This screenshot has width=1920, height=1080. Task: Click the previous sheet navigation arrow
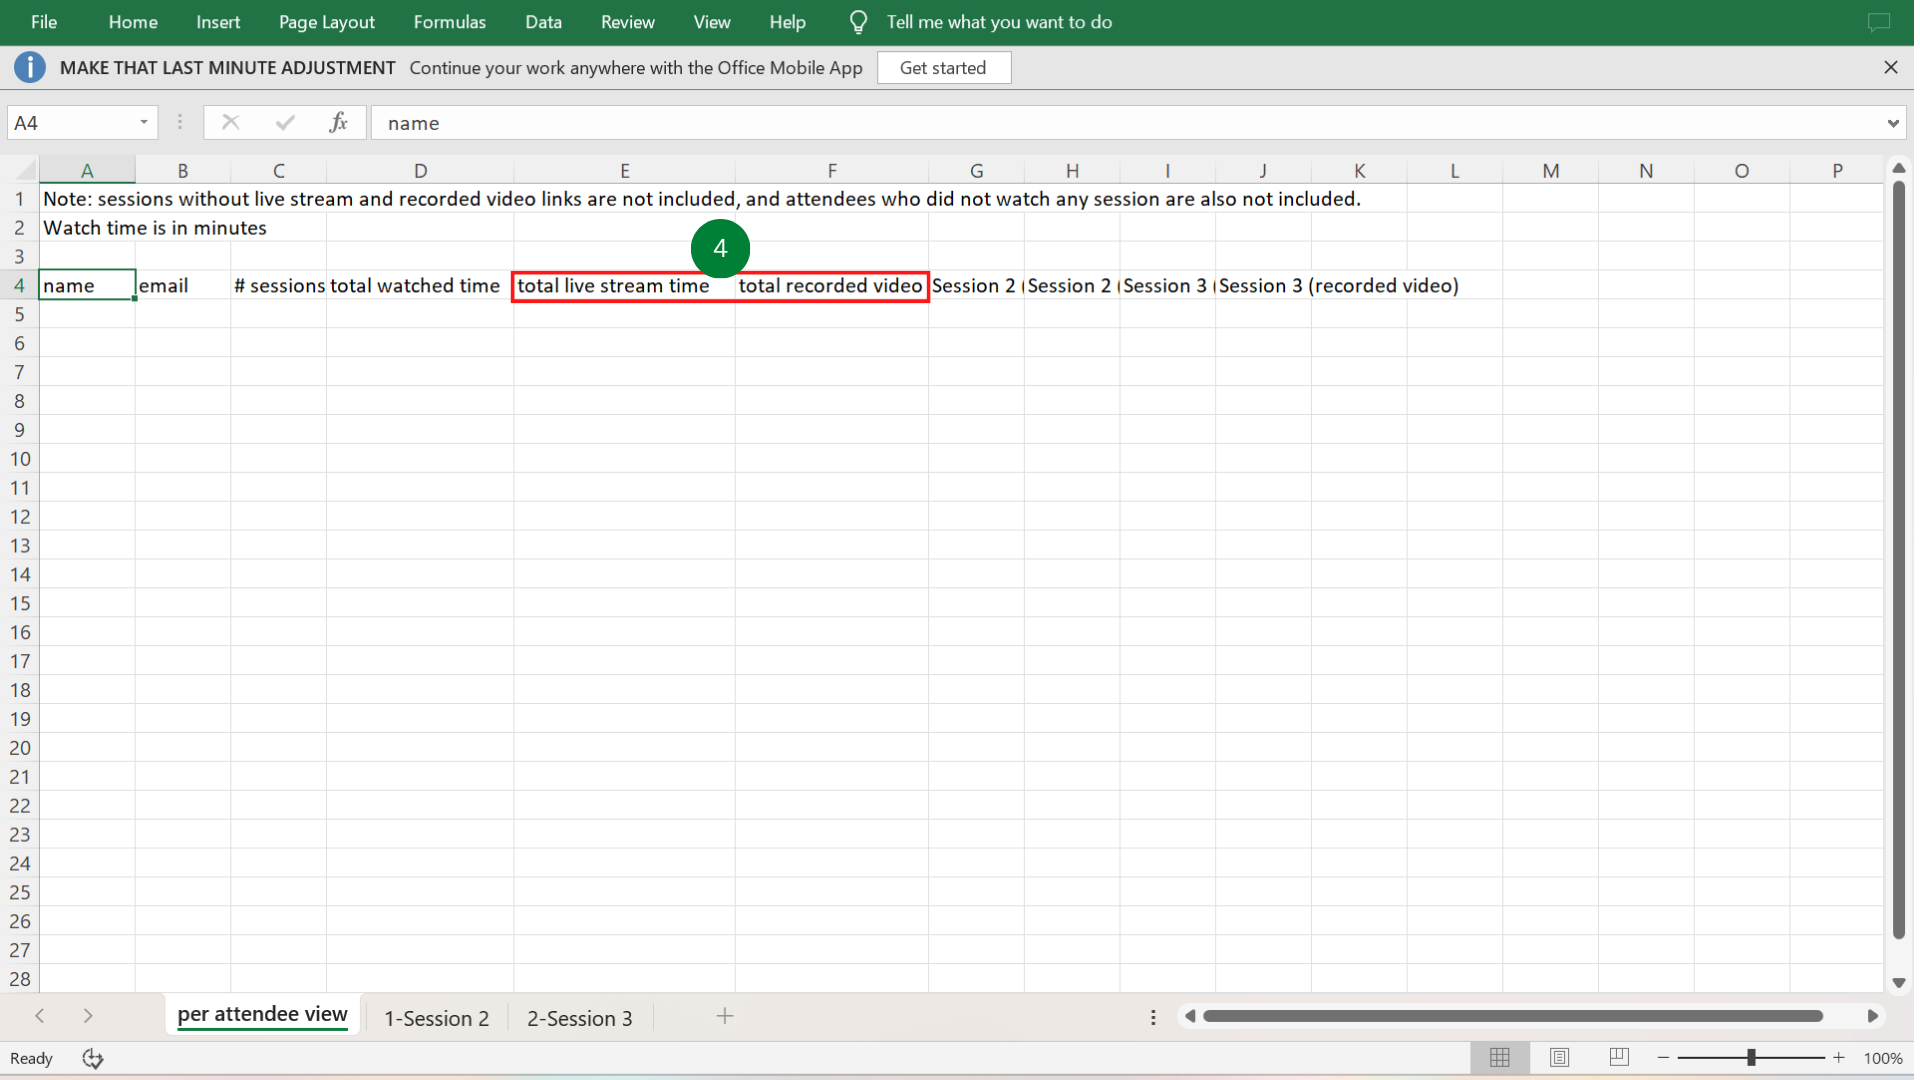39,1016
